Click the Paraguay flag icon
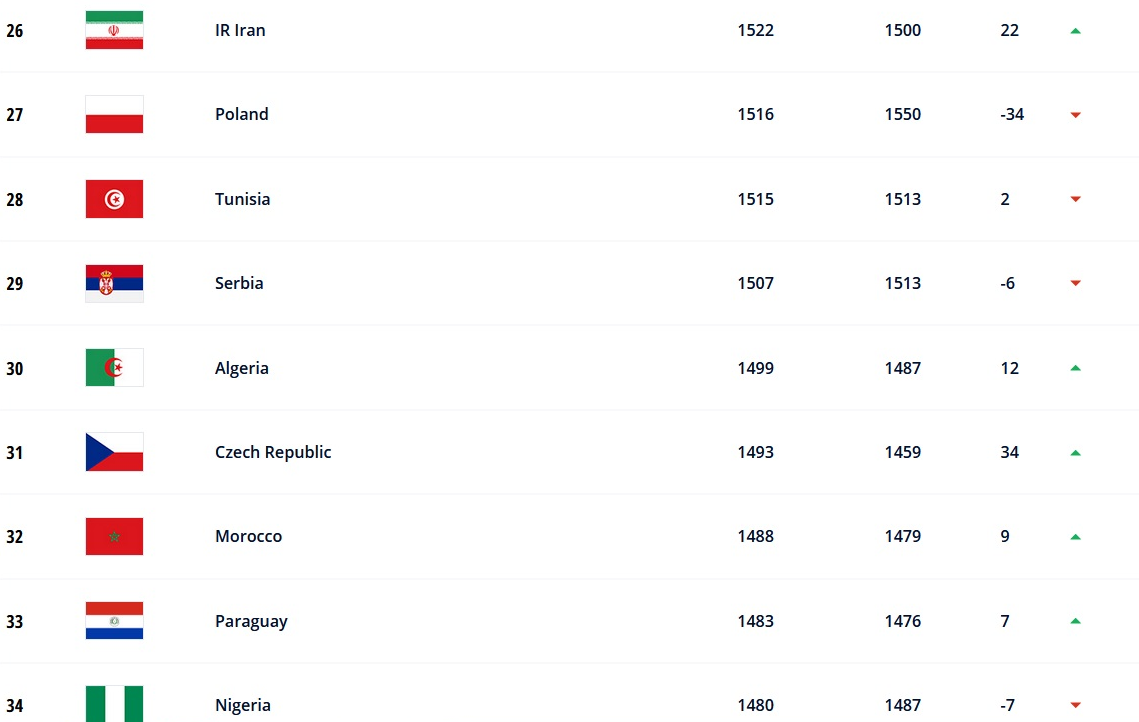 114,621
